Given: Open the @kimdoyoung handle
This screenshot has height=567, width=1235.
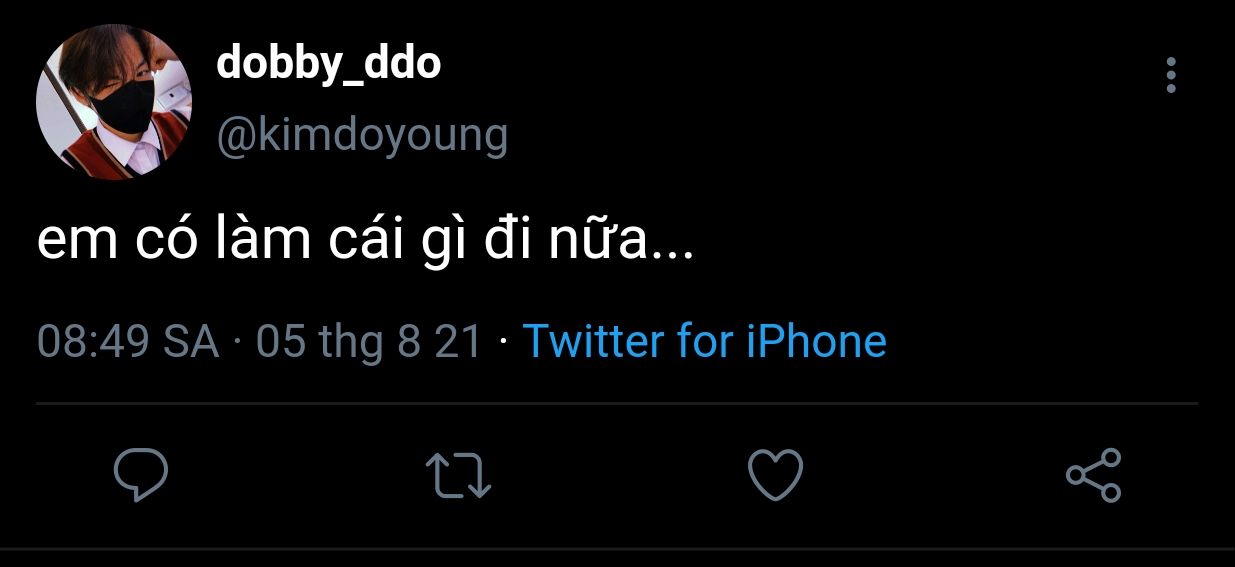Looking at the screenshot, I should tap(362, 134).
